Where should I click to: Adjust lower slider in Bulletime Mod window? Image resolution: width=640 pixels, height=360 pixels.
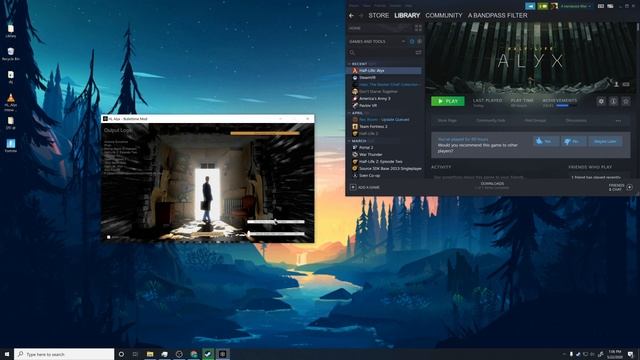coord(276,234)
